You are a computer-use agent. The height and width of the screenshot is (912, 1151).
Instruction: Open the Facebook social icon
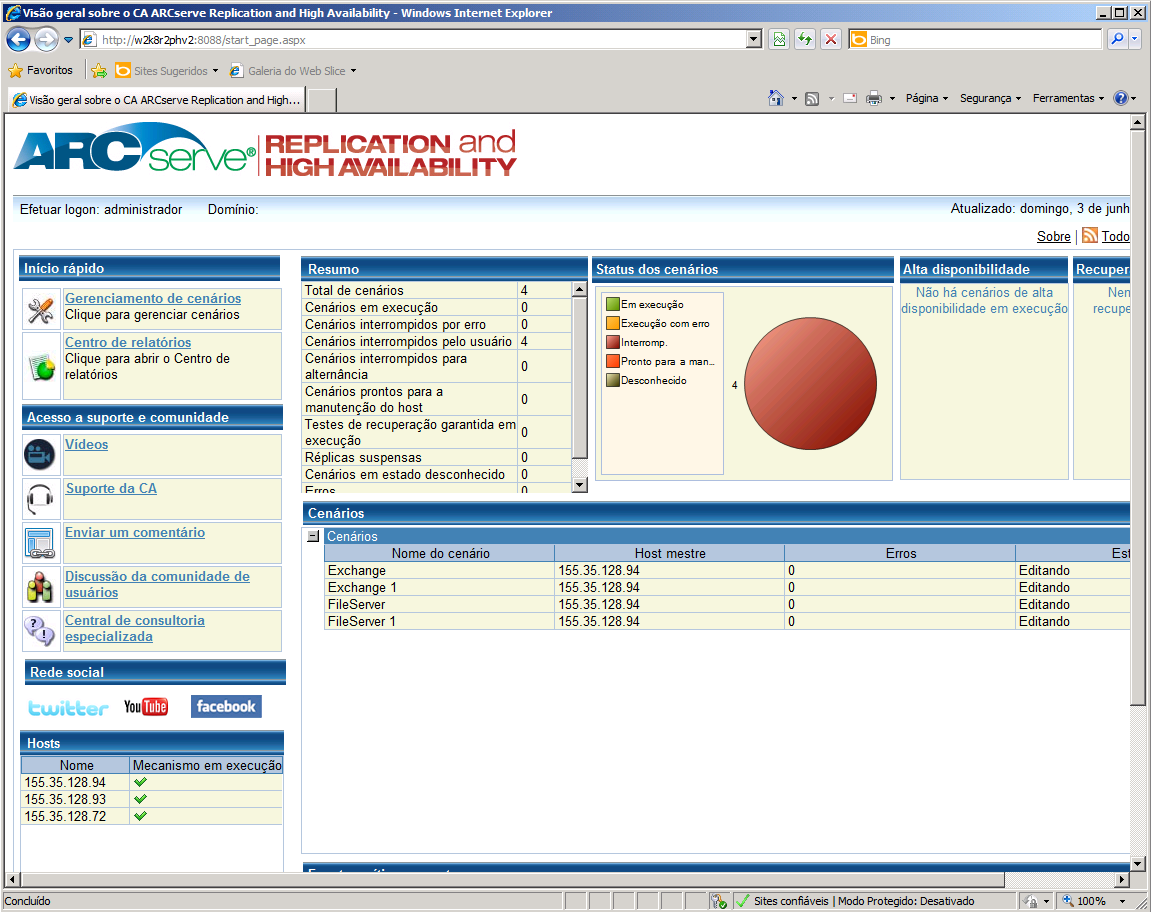coord(226,706)
